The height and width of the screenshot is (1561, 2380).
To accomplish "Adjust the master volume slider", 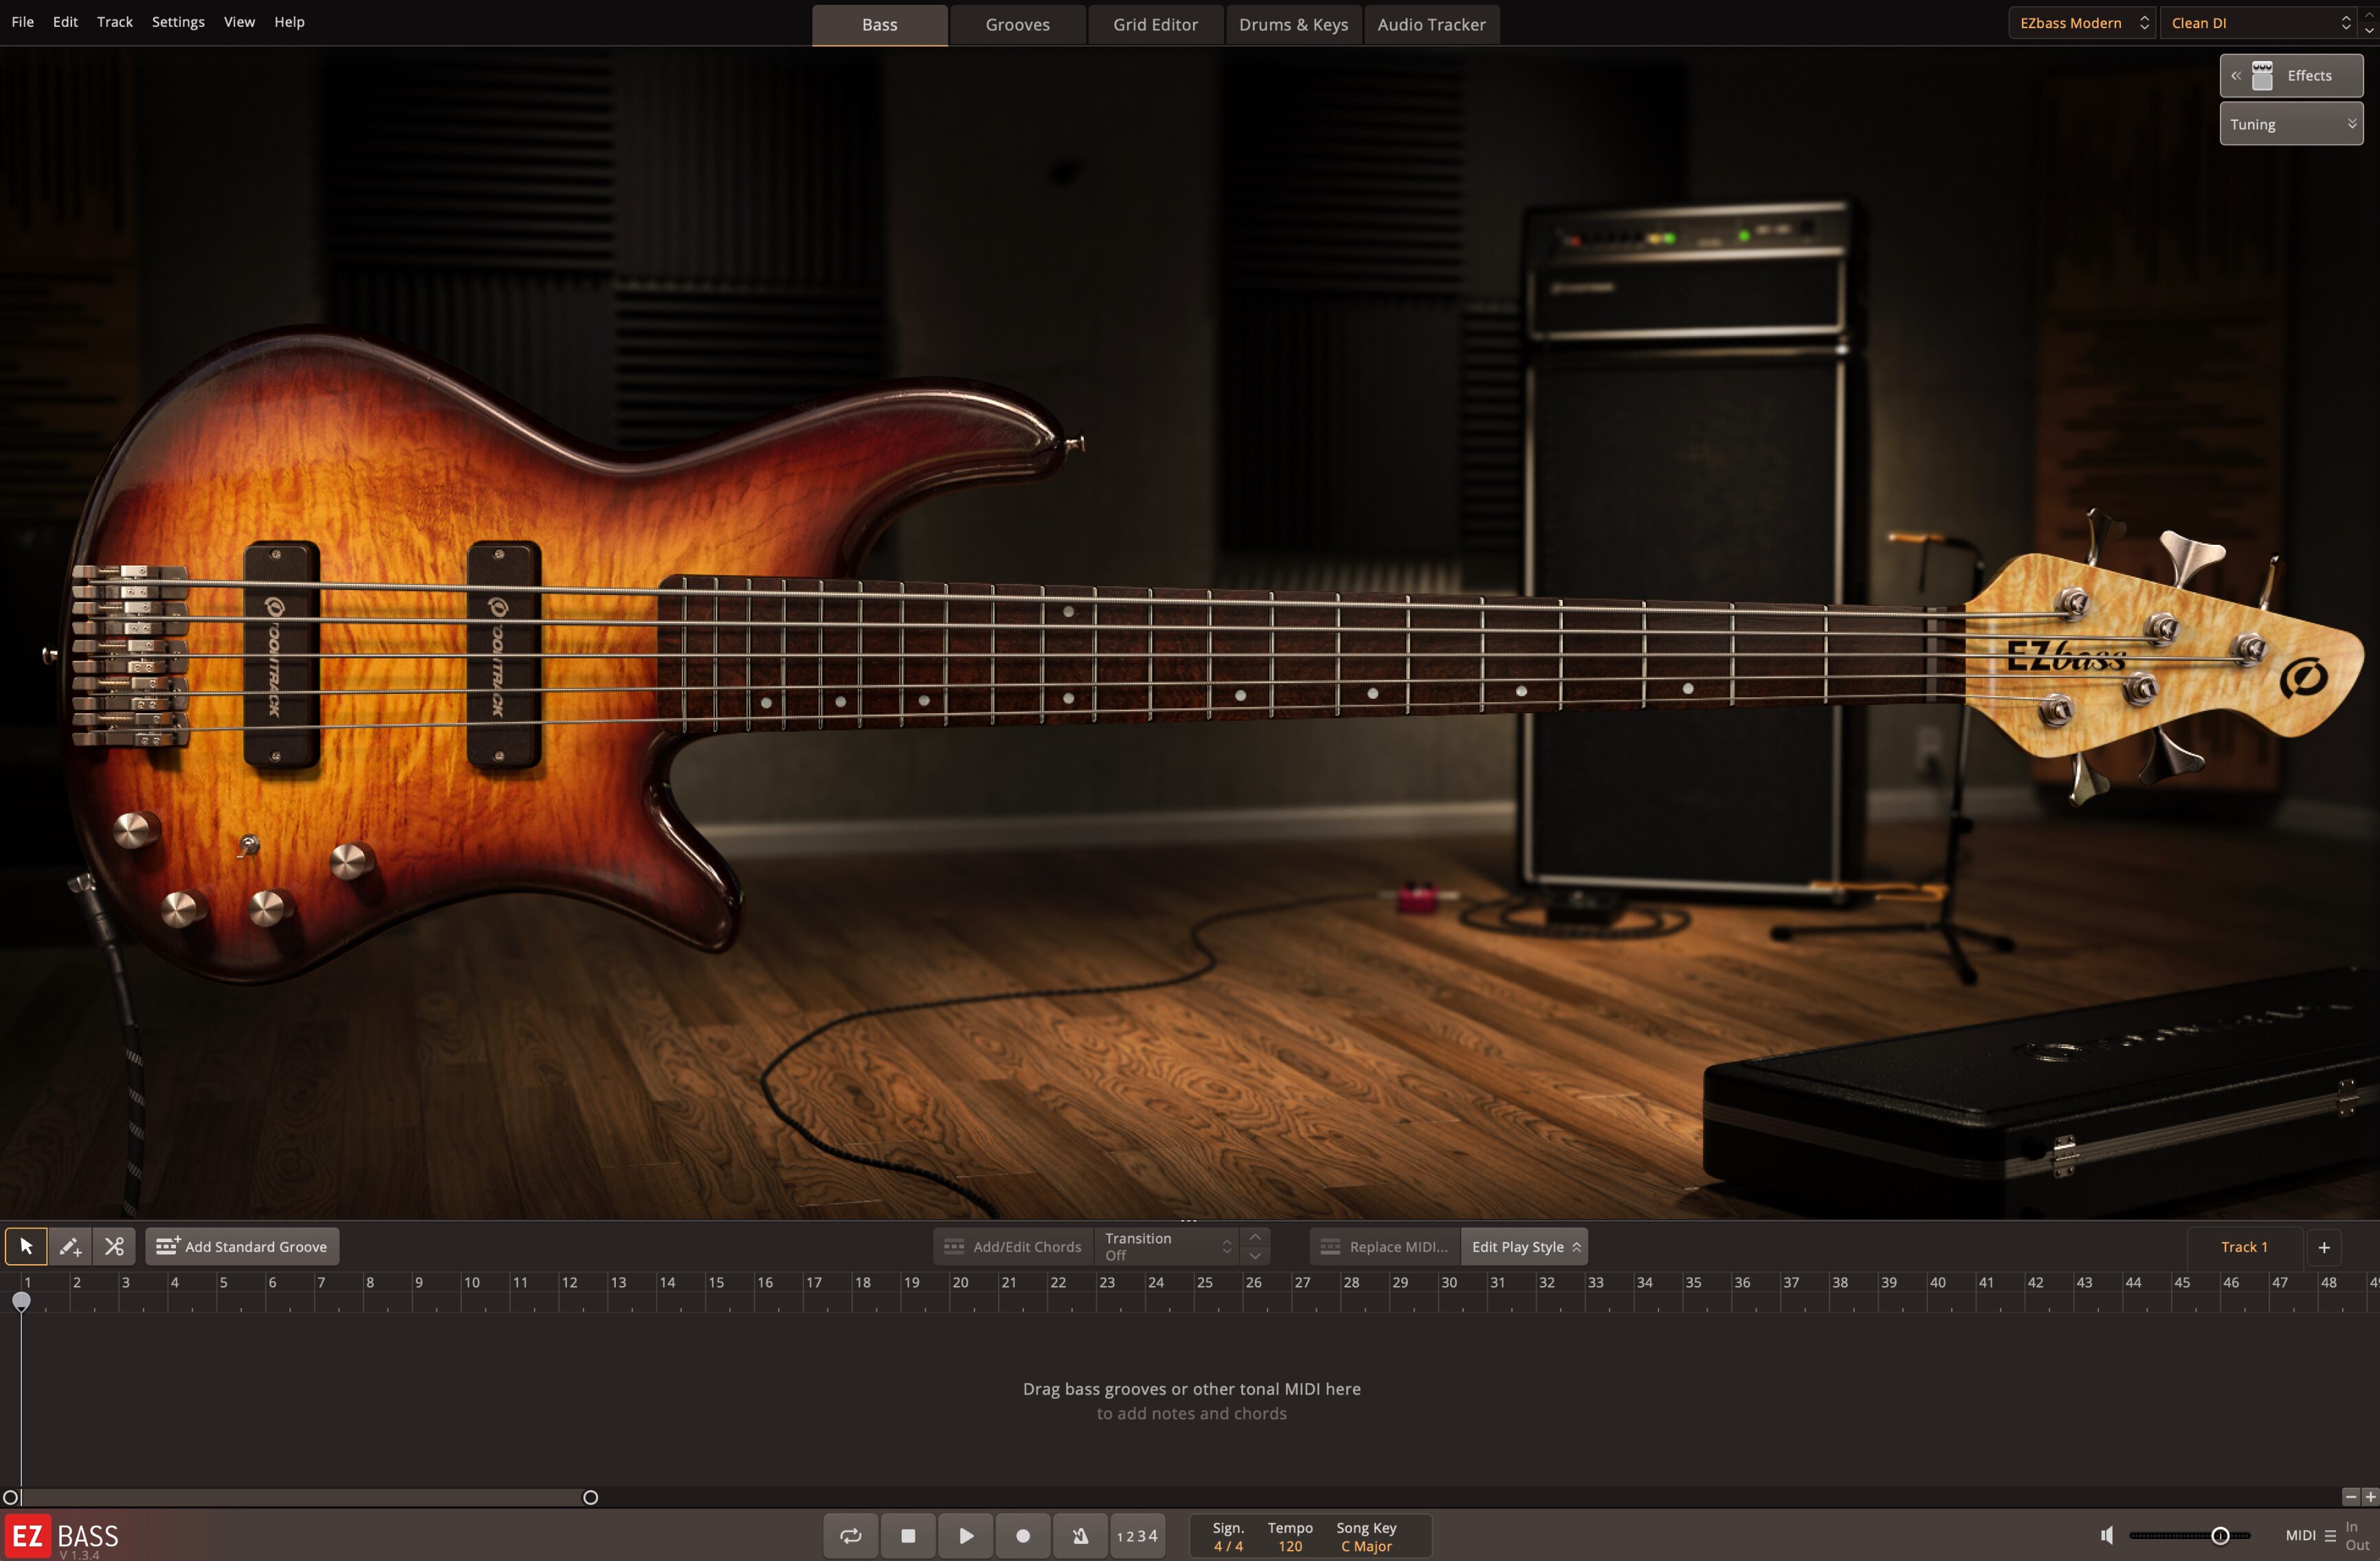I will point(2189,1535).
